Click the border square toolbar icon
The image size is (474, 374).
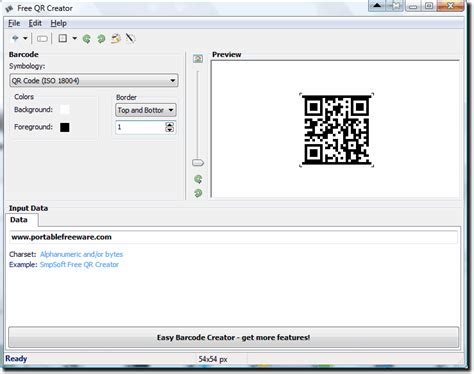point(63,38)
